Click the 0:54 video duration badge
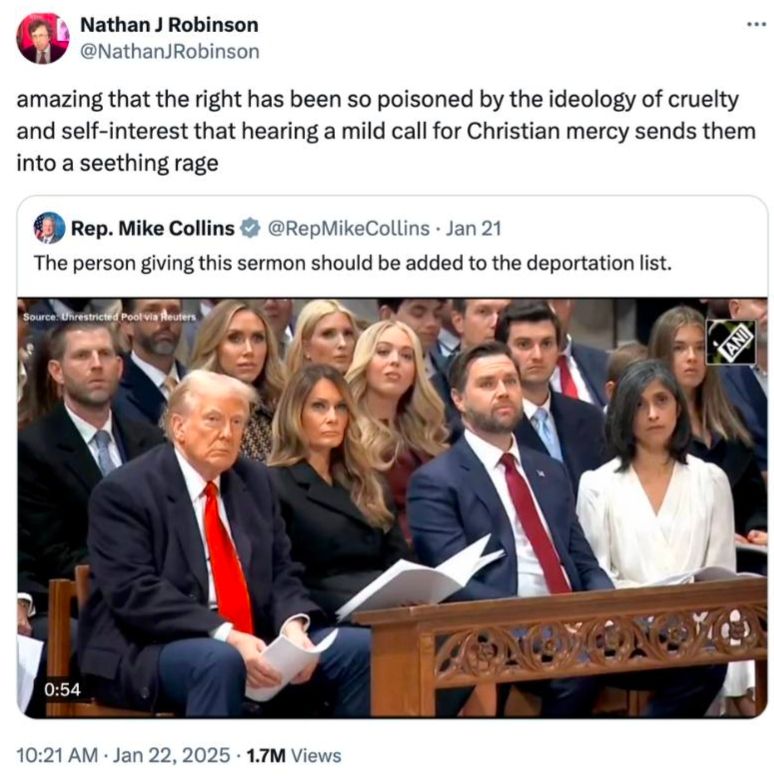Image resolution: width=774 pixels, height=776 pixels. point(62,689)
